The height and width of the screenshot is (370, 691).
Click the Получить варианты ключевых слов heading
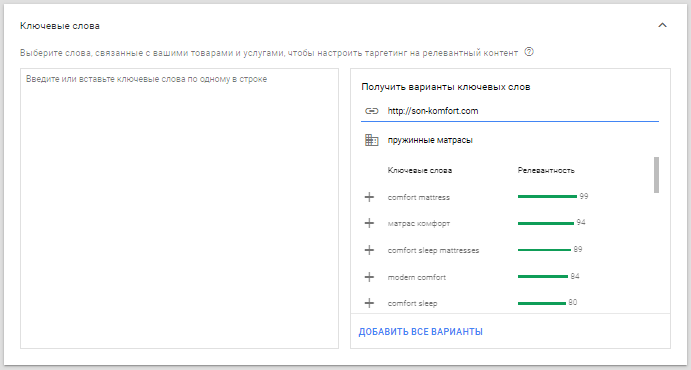[446, 87]
